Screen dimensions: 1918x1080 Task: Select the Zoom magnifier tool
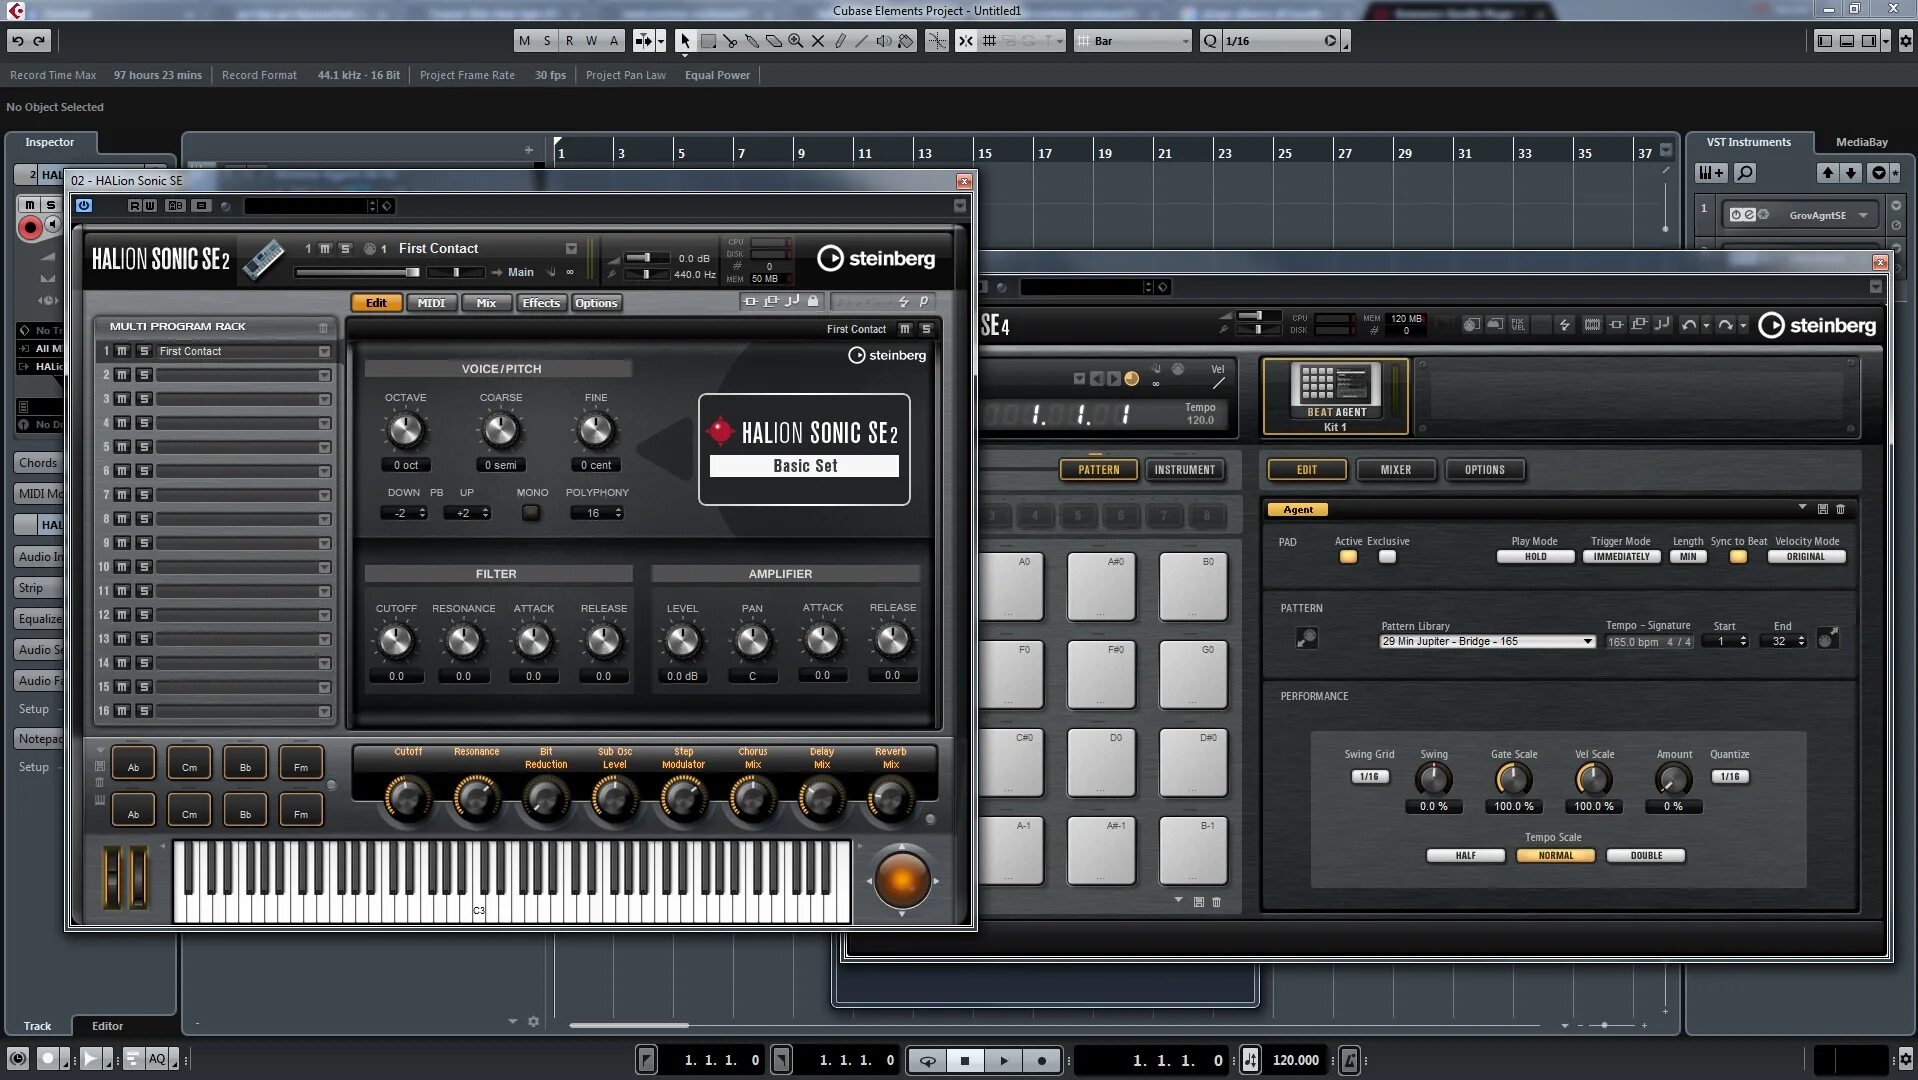pyautogui.click(x=796, y=41)
